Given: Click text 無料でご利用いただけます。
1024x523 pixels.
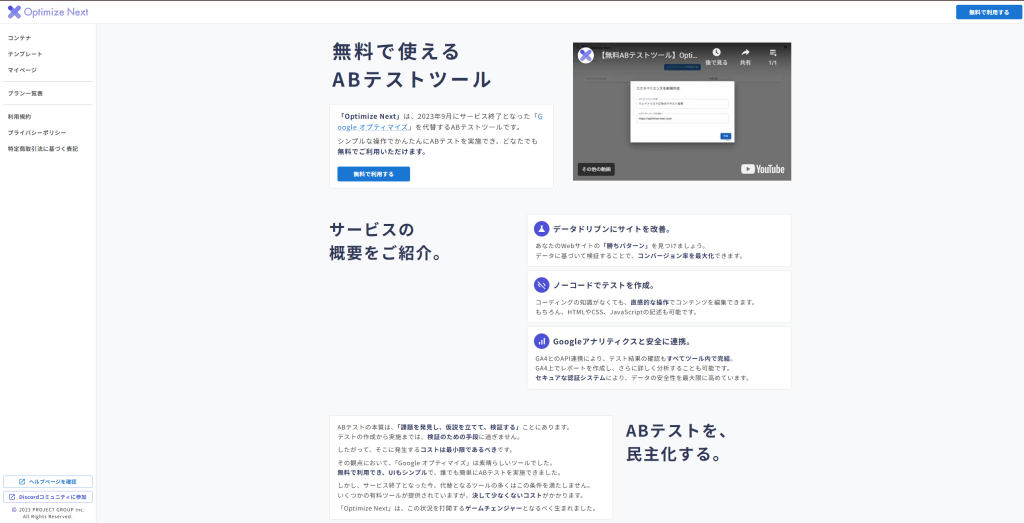Looking at the screenshot, I should pos(381,151).
